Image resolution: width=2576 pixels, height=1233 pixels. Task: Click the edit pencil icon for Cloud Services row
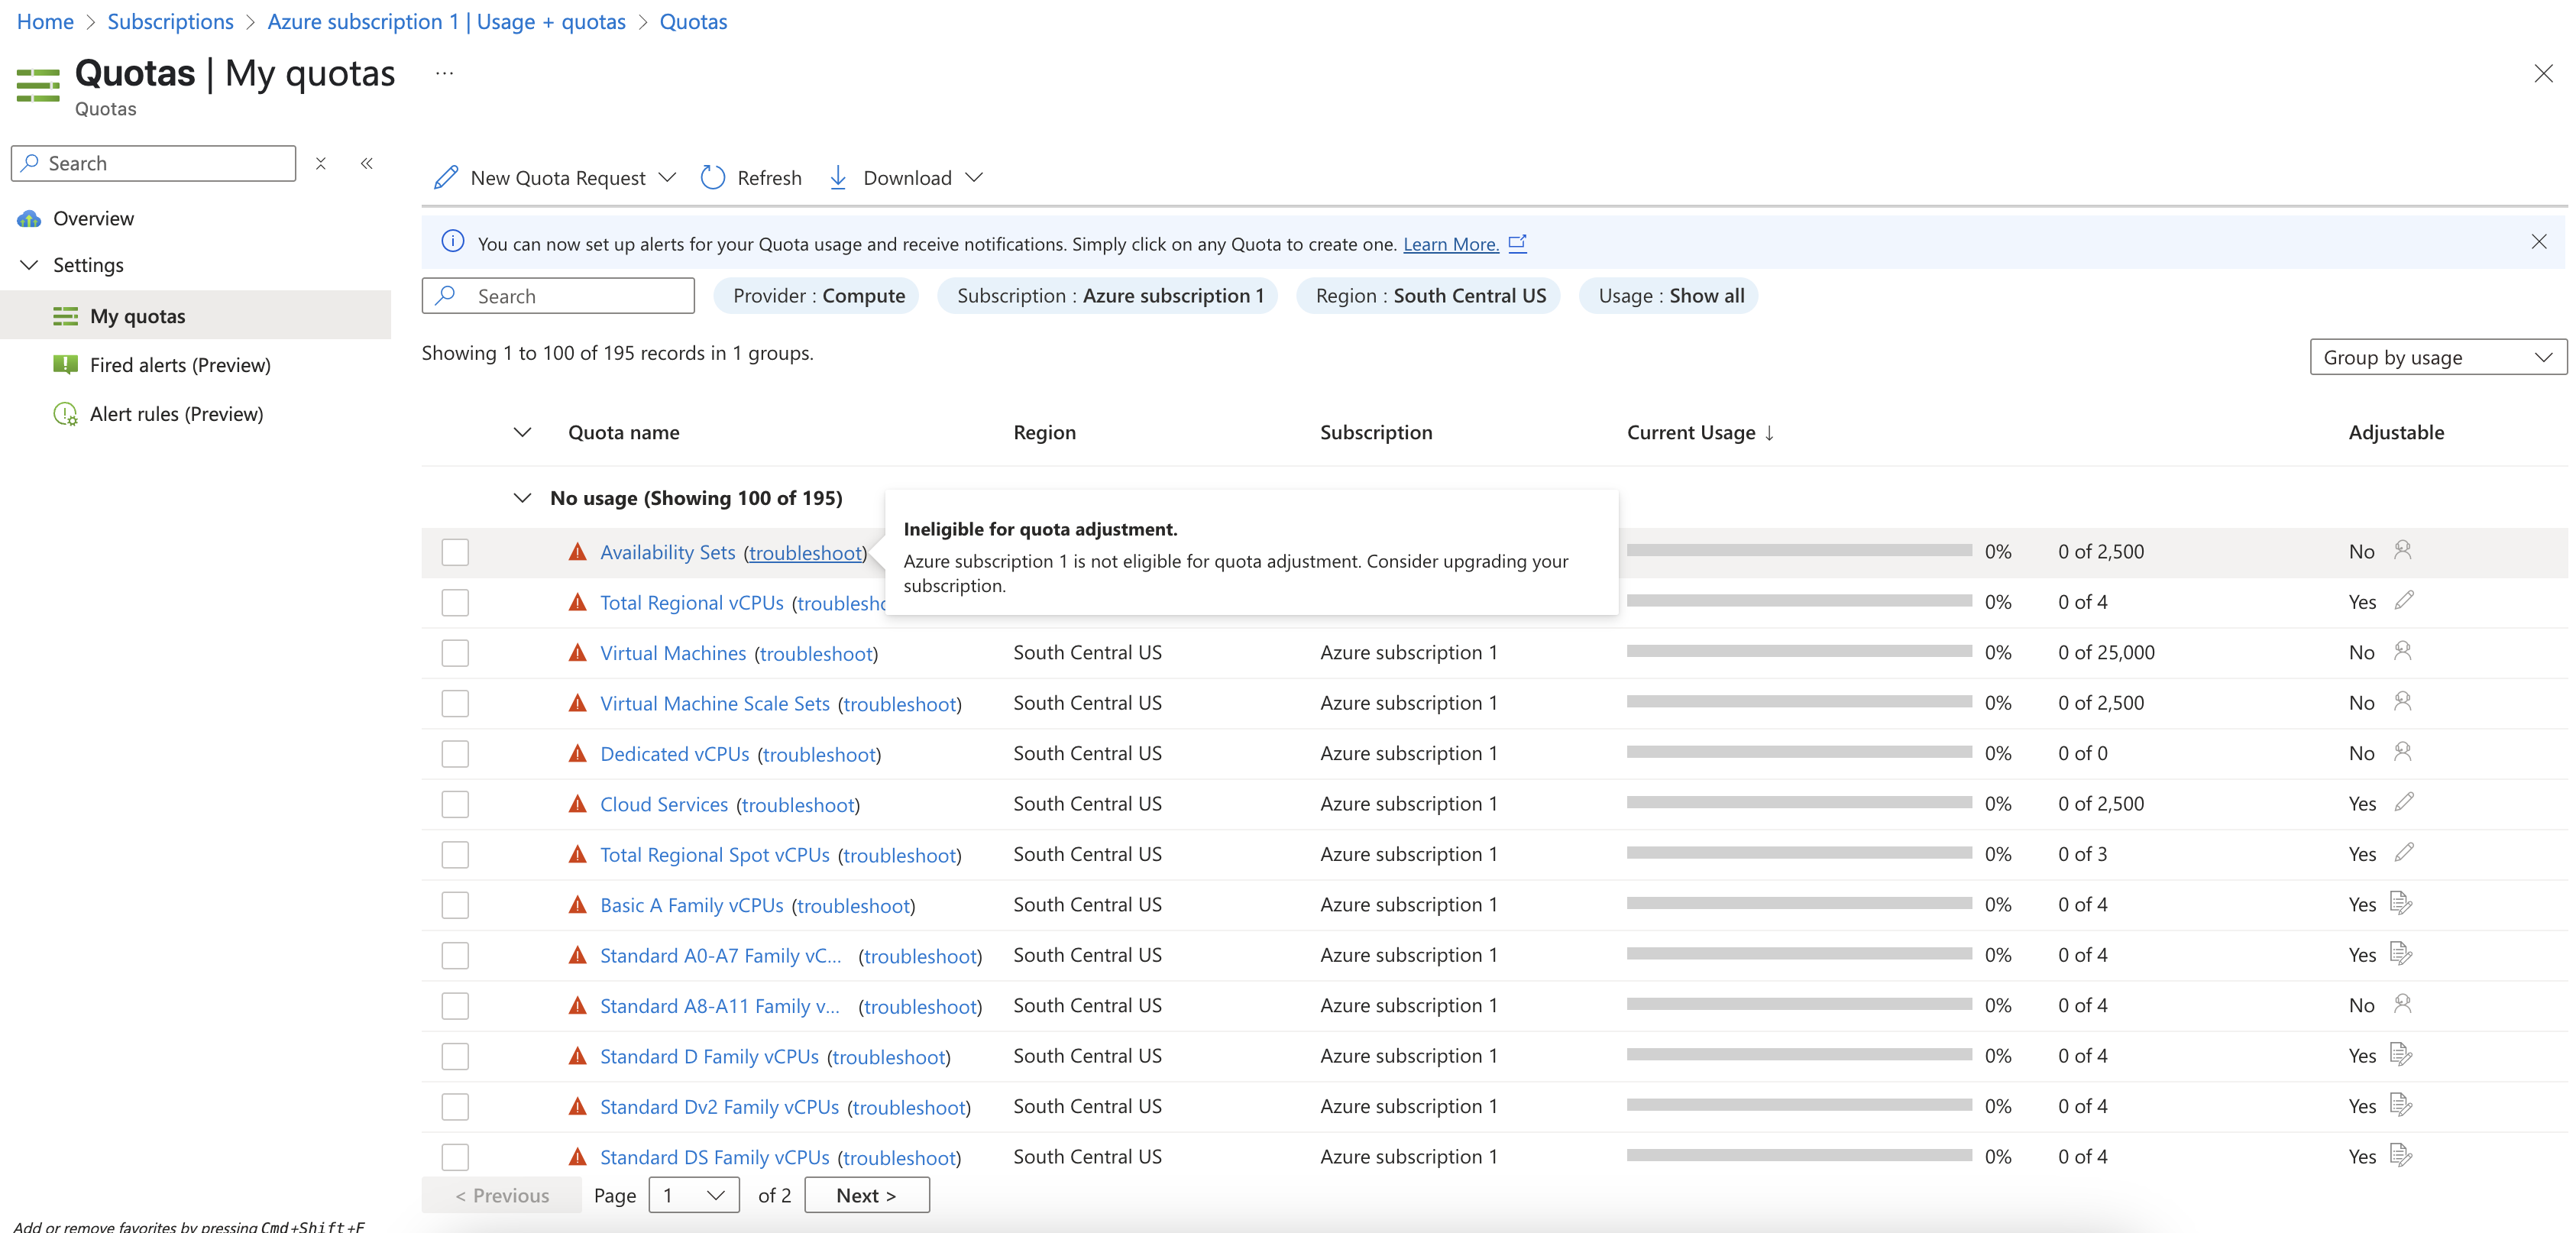2404,802
